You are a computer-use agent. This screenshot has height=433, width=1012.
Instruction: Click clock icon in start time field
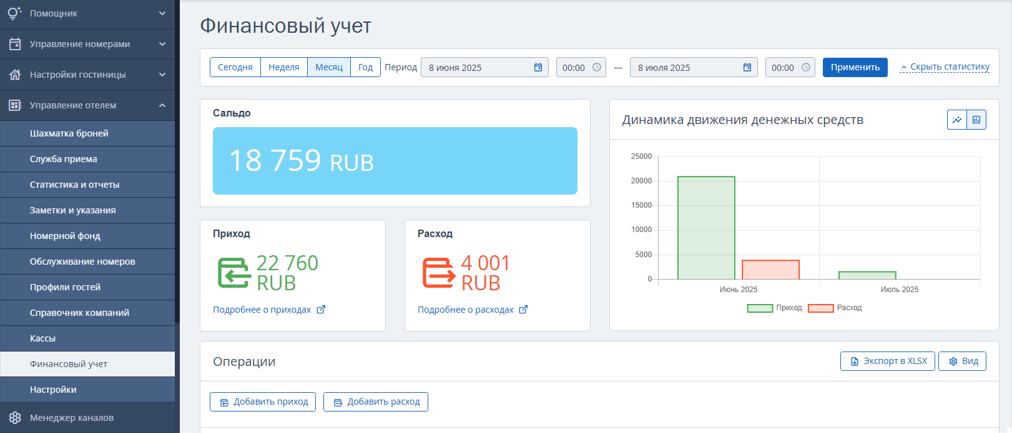click(x=596, y=67)
